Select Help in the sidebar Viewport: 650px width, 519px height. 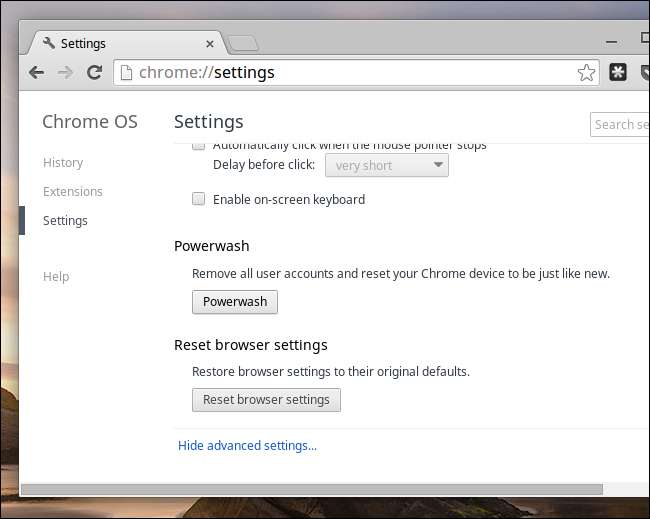pyautogui.click(x=56, y=276)
